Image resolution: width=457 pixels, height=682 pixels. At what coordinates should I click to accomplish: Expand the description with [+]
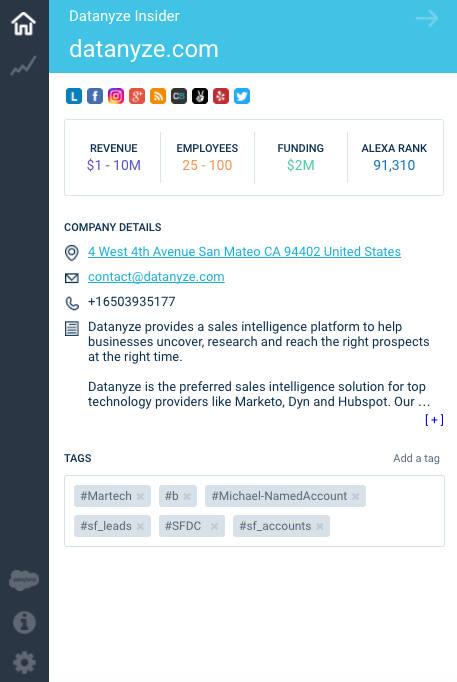pyautogui.click(x=434, y=420)
